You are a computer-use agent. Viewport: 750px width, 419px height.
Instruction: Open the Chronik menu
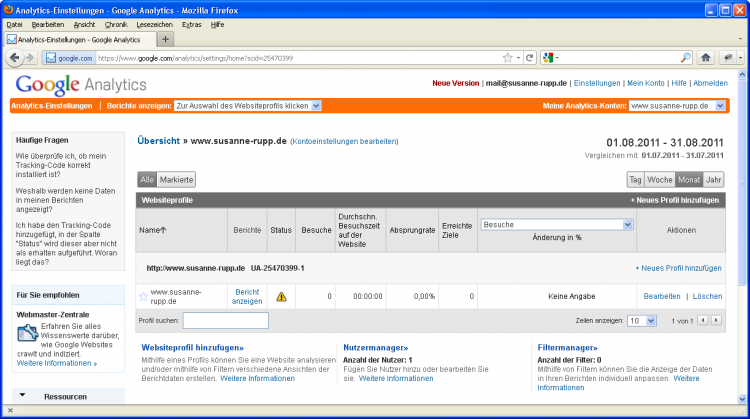tap(116, 23)
